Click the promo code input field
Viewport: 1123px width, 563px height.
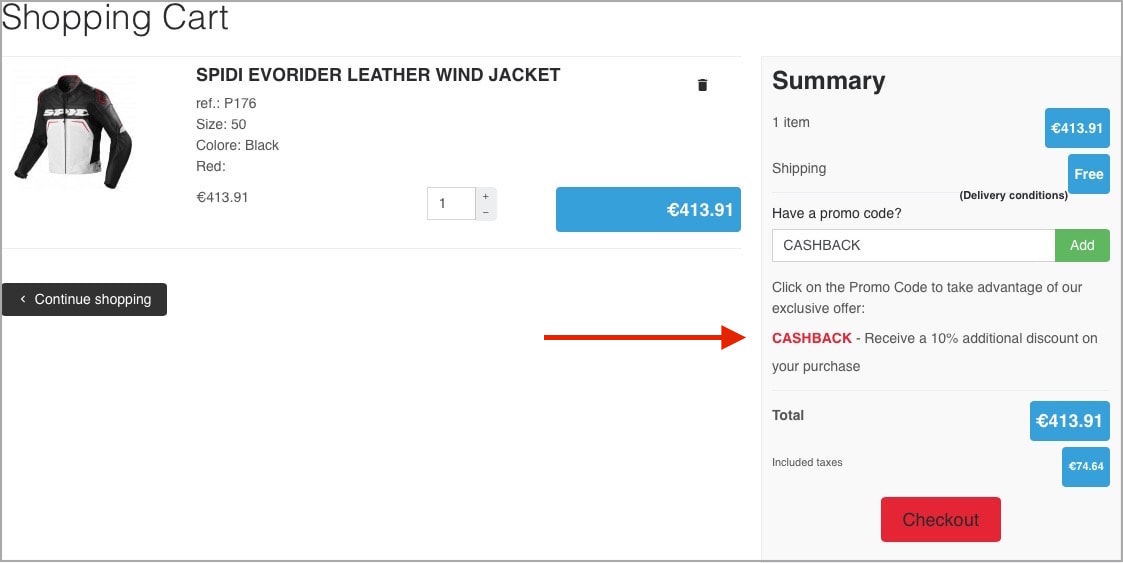pyautogui.click(x=913, y=245)
